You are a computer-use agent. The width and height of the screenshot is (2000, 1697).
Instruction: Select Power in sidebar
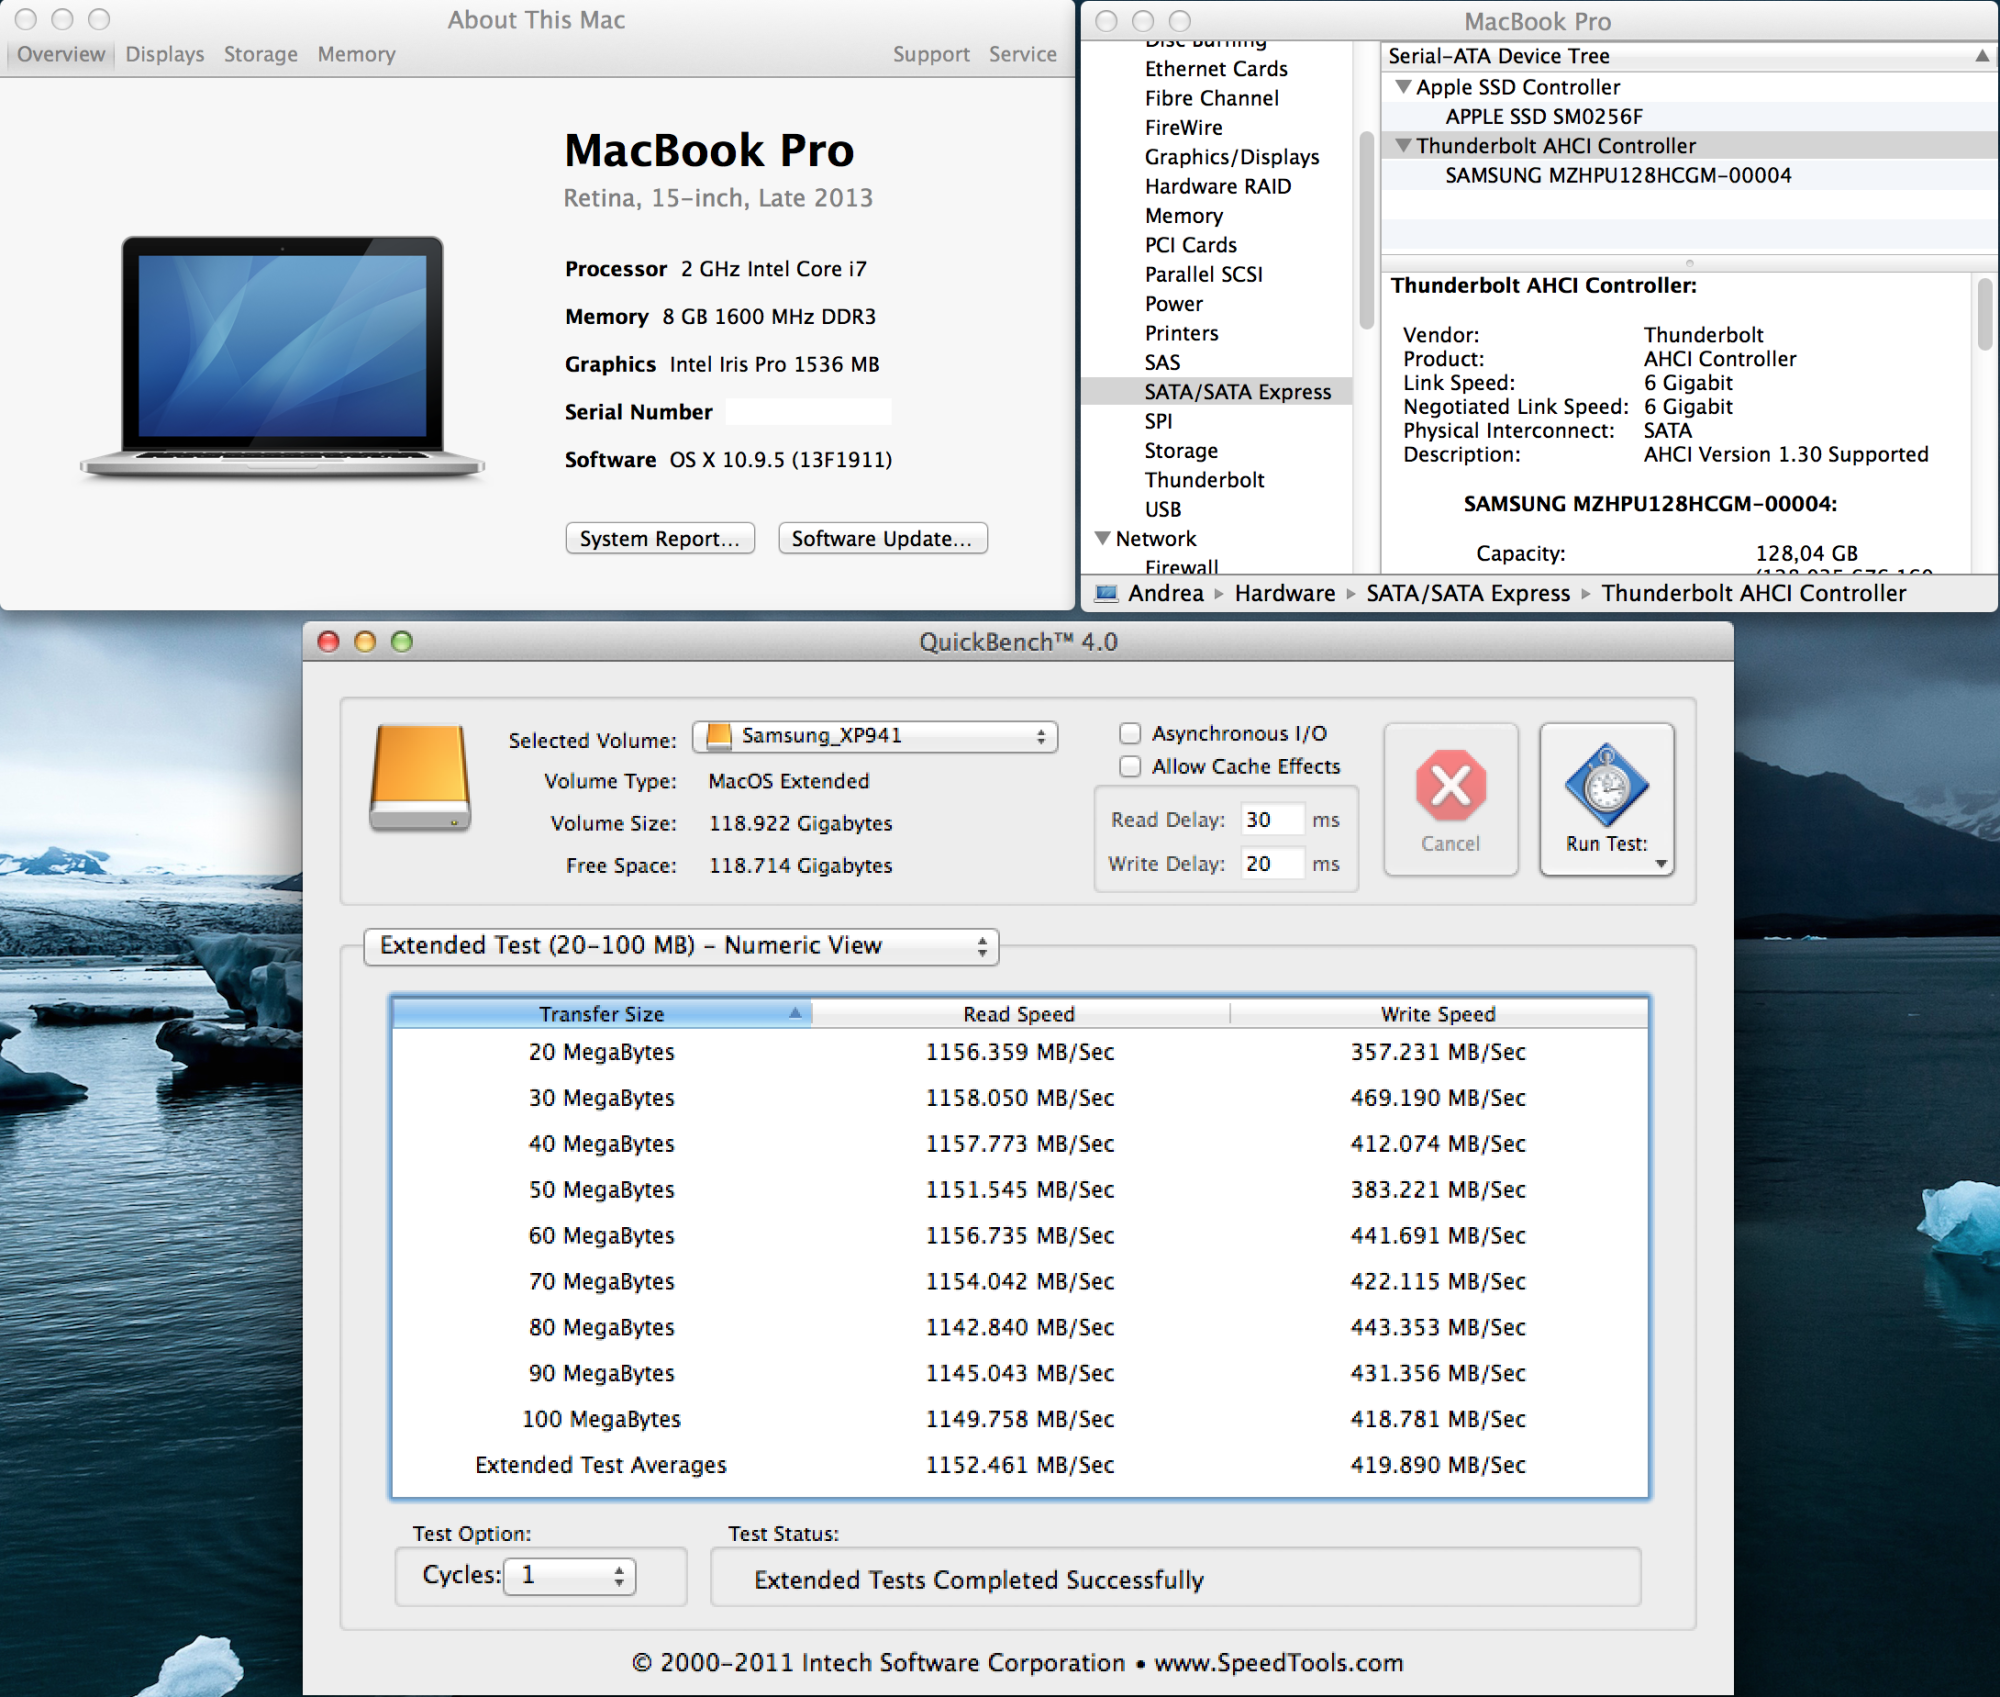coord(1173,304)
